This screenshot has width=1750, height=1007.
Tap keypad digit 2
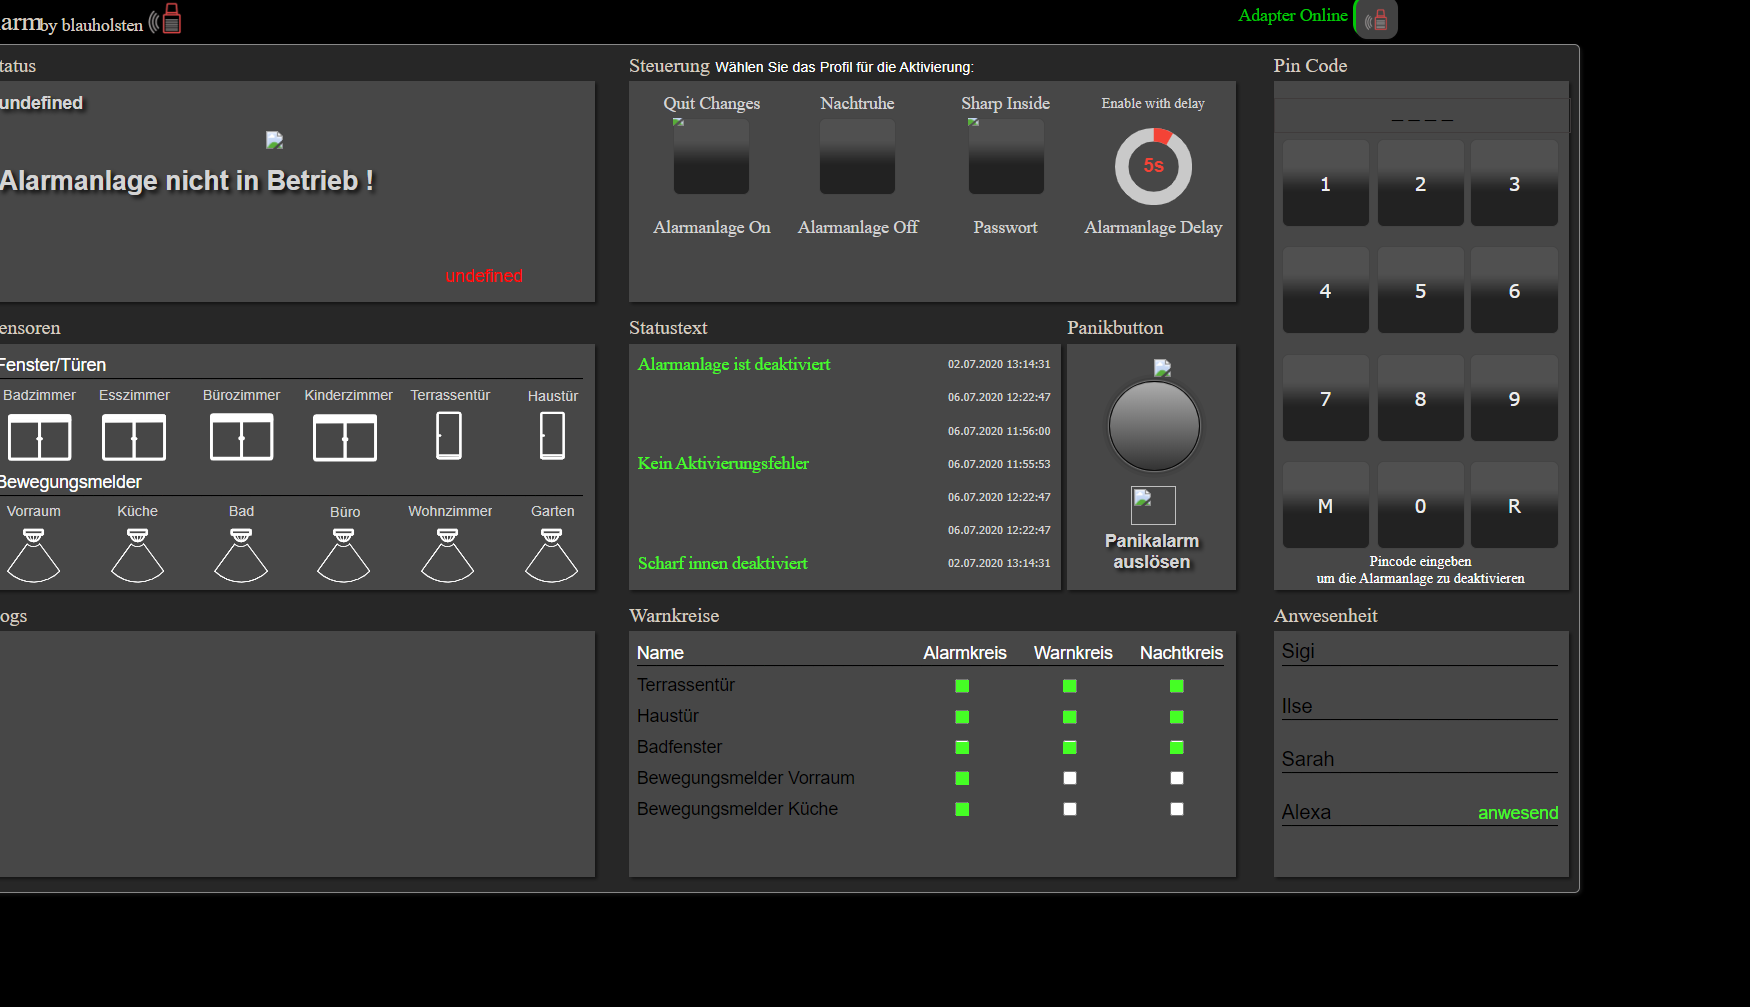coord(1420,183)
